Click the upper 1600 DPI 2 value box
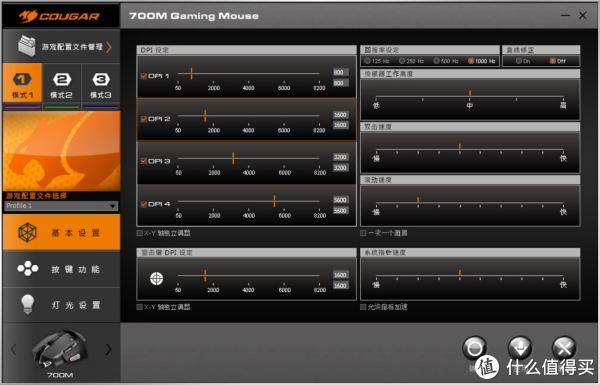The height and width of the screenshot is (385, 600). [x=340, y=115]
